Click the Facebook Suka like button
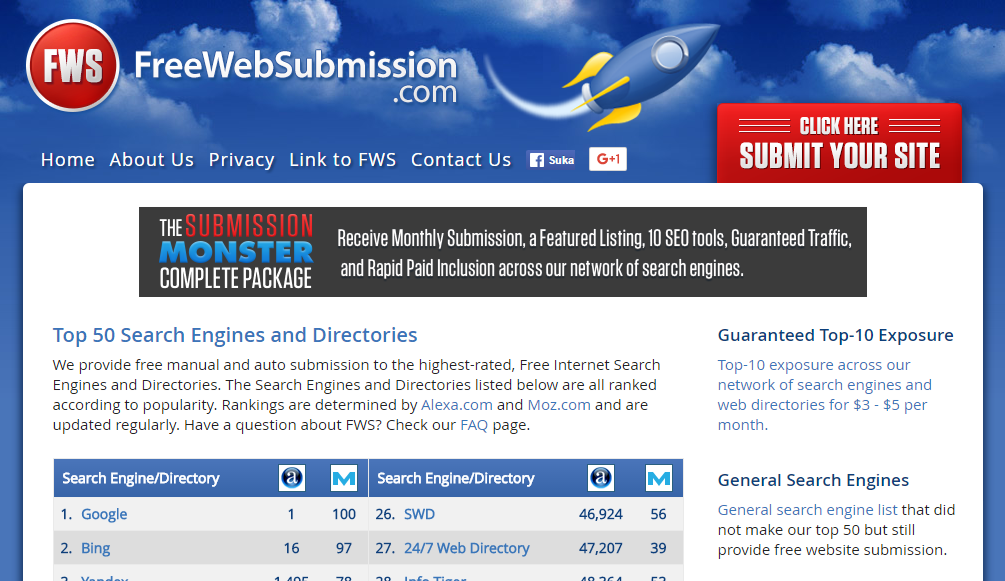 click(x=551, y=160)
